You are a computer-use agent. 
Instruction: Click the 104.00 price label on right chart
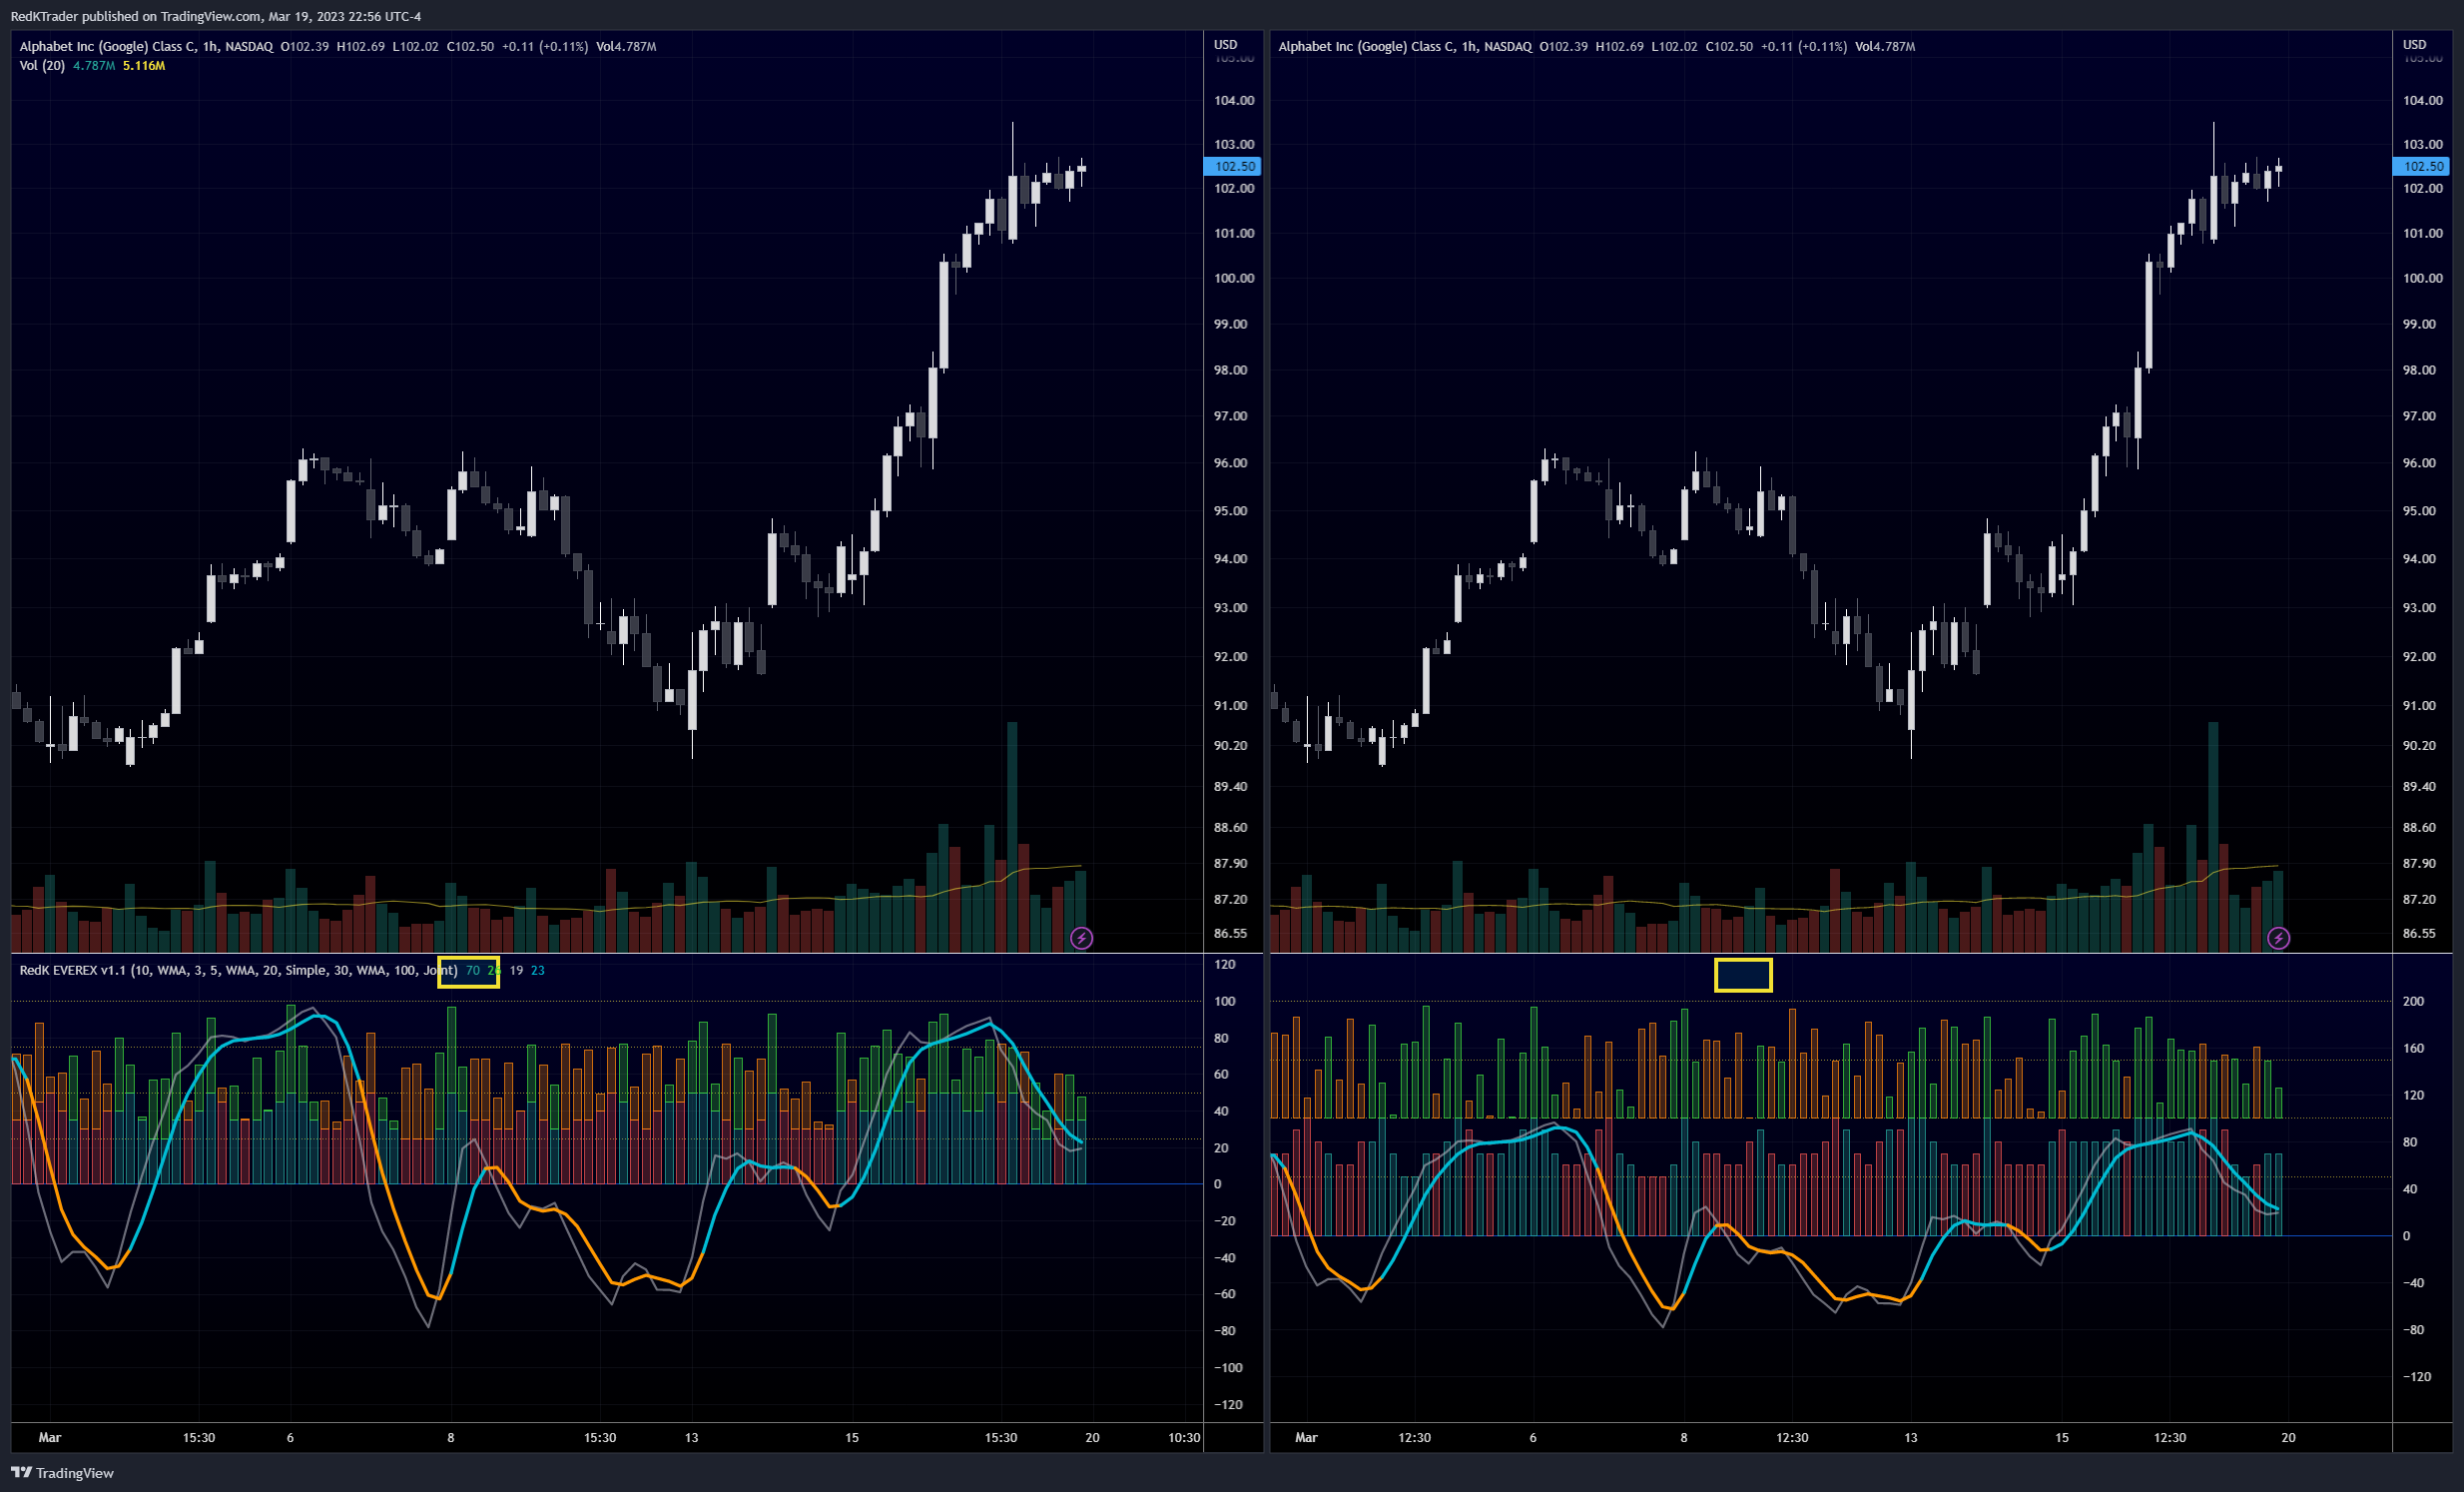coord(2422,100)
